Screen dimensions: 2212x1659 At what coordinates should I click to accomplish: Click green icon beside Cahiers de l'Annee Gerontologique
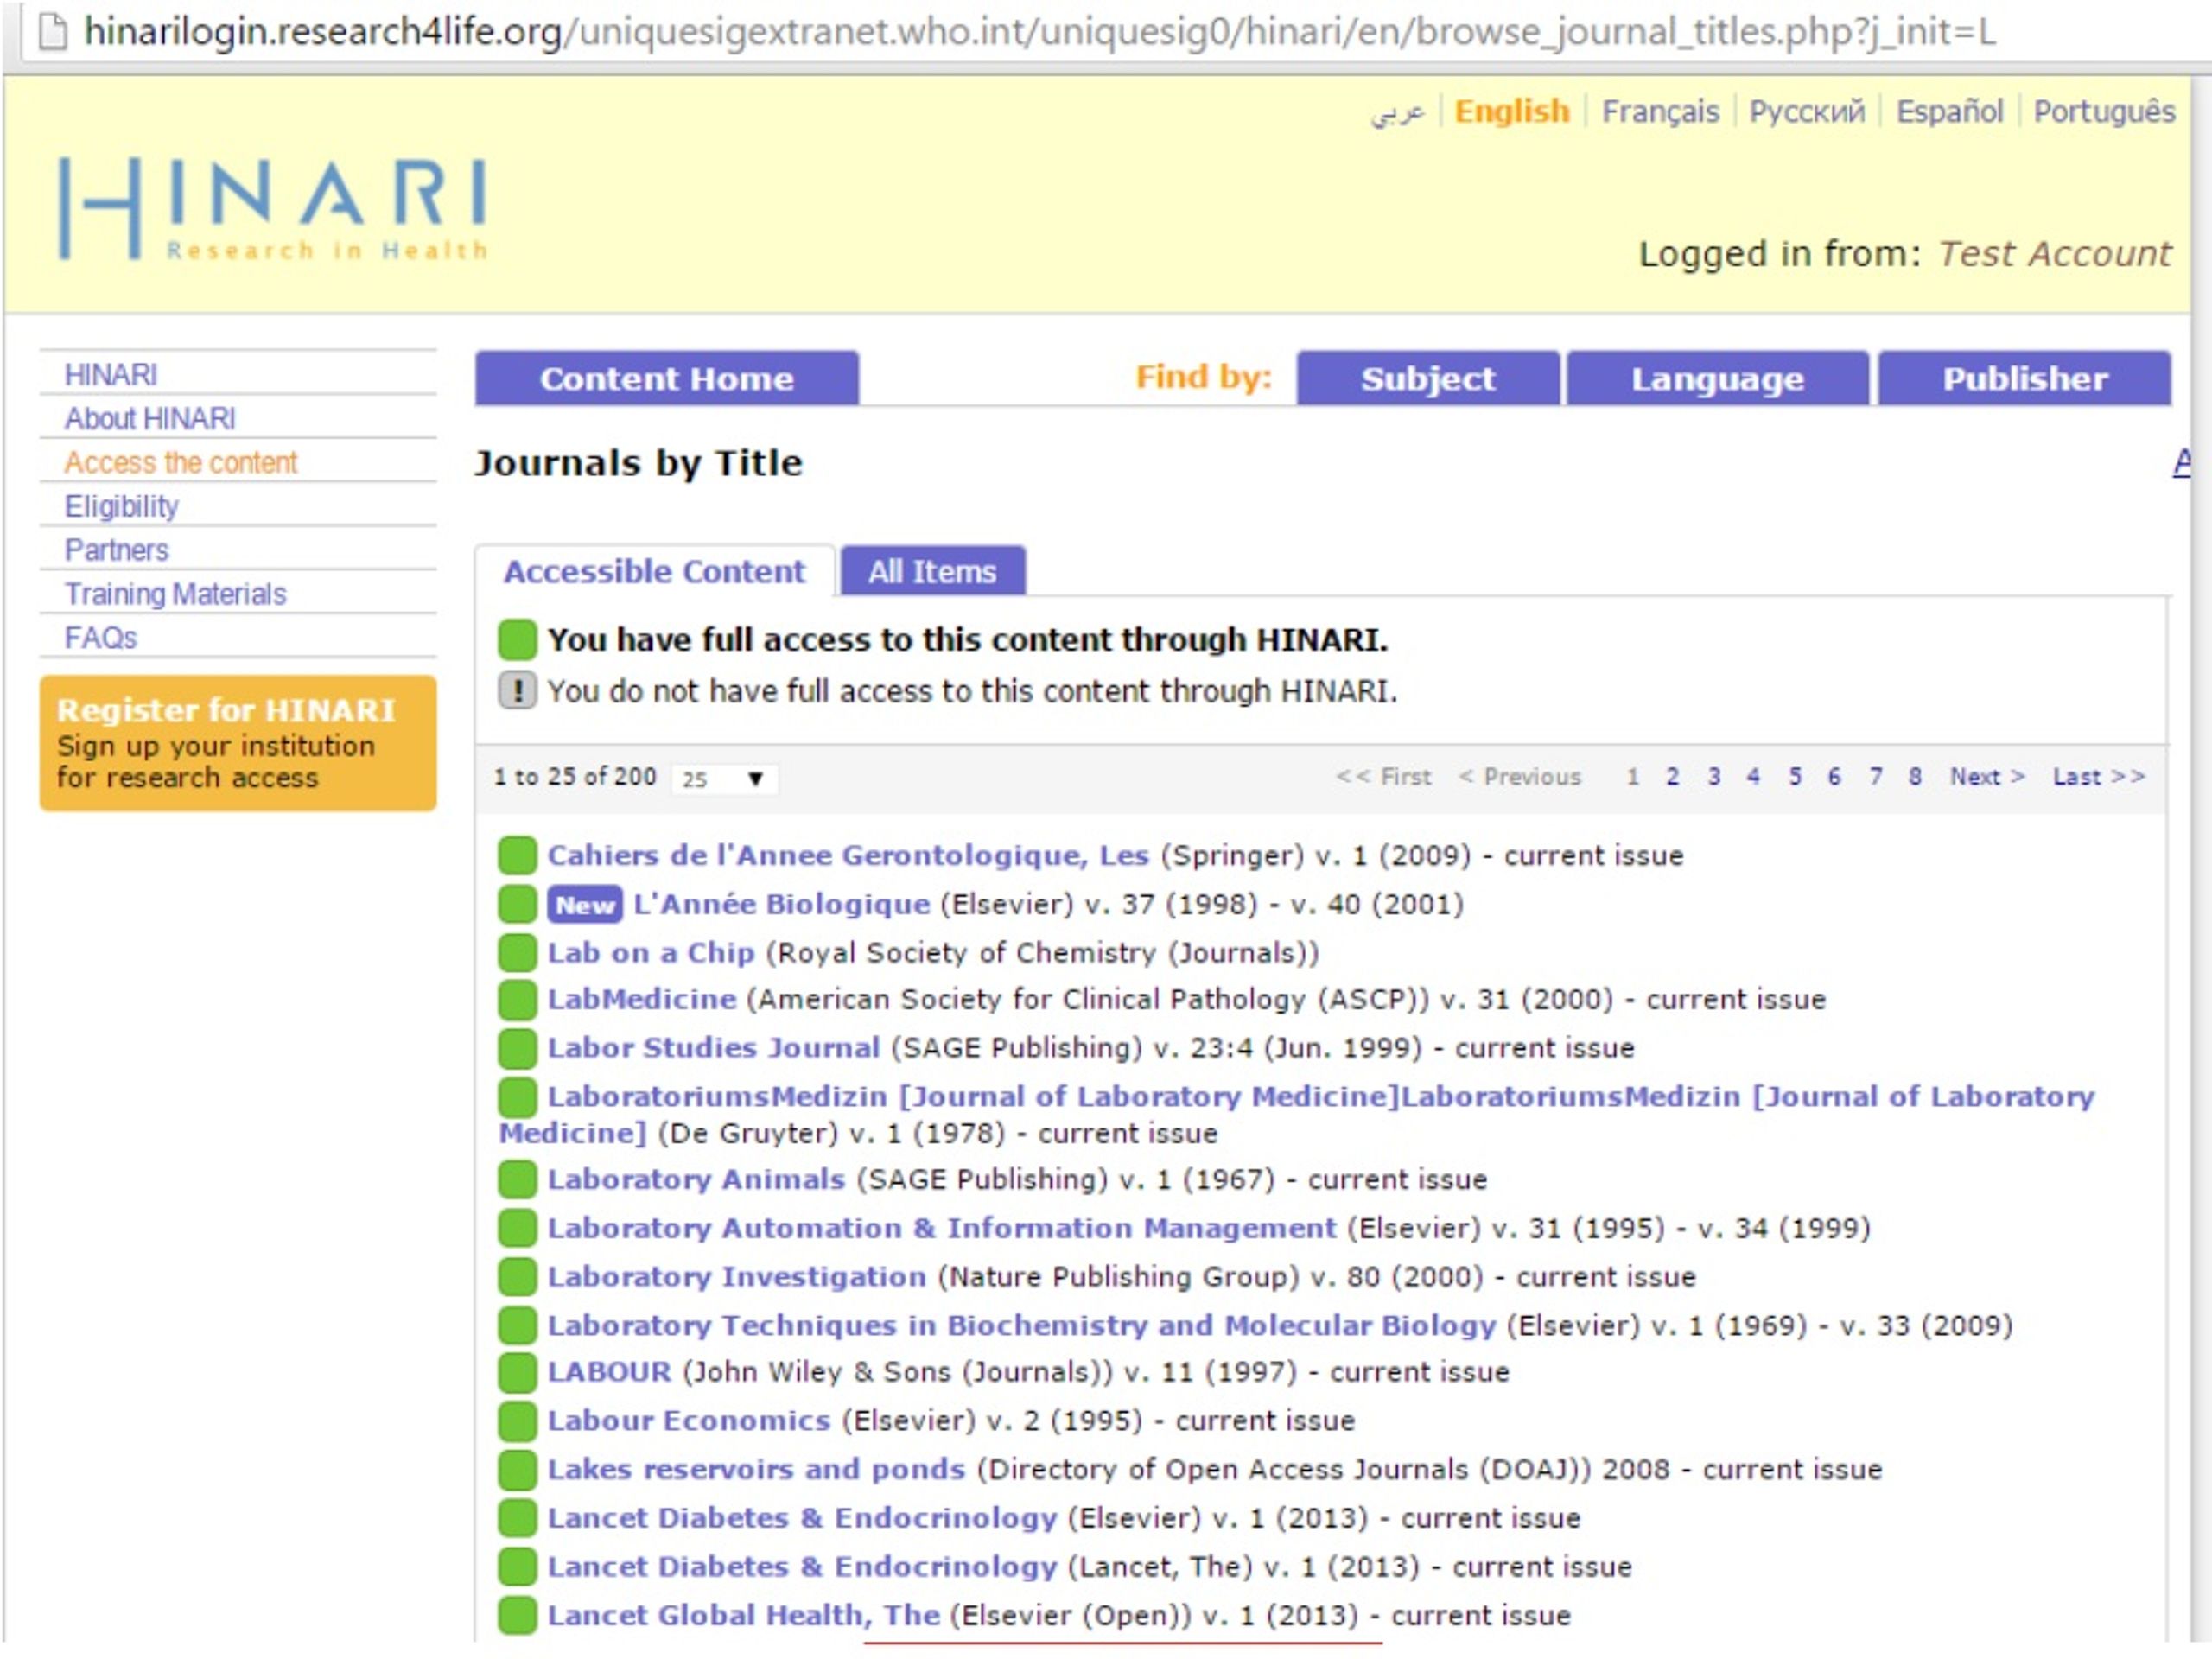point(518,856)
